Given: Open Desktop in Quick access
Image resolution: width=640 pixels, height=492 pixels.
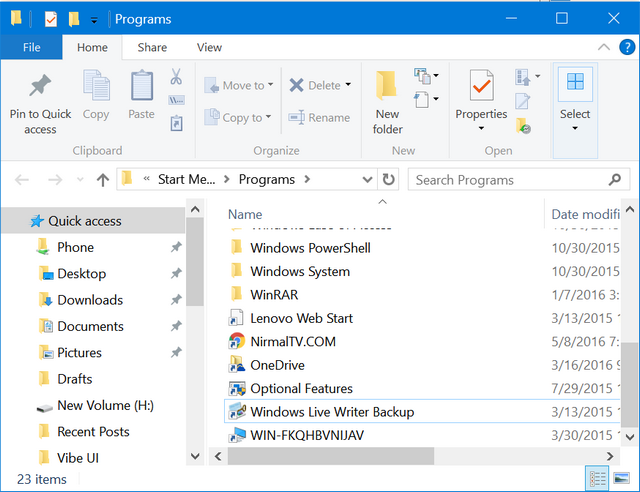Looking at the screenshot, I should click(x=82, y=274).
